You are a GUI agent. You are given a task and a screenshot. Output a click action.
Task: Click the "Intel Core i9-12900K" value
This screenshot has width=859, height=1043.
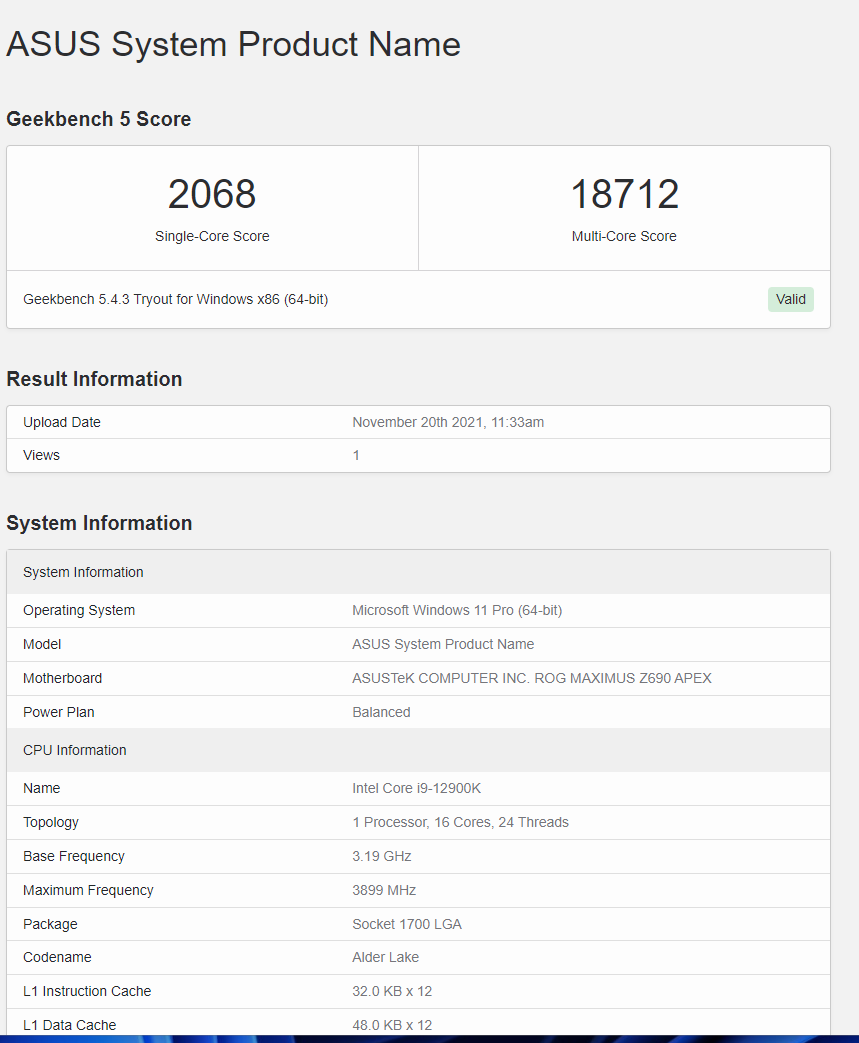pos(417,788)
